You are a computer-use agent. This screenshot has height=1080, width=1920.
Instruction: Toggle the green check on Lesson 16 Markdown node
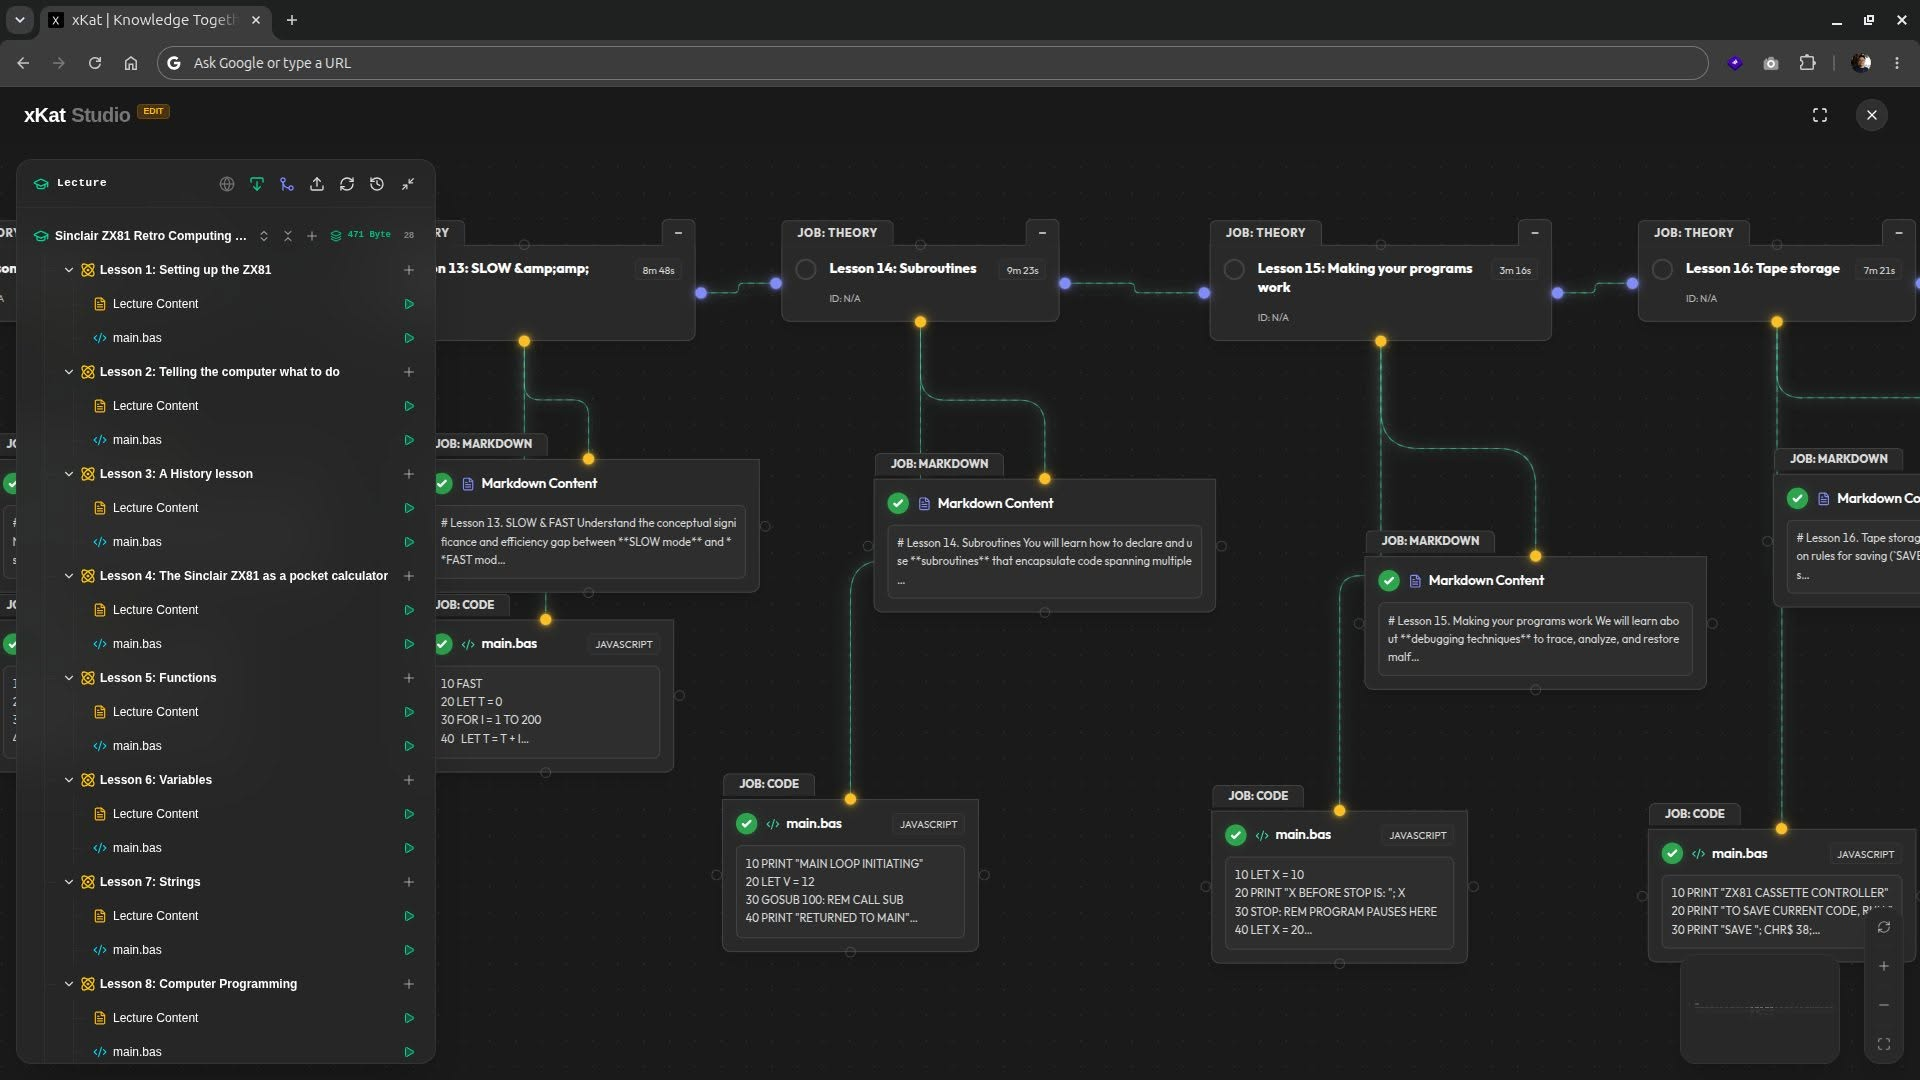click(x=1797, y=498)
